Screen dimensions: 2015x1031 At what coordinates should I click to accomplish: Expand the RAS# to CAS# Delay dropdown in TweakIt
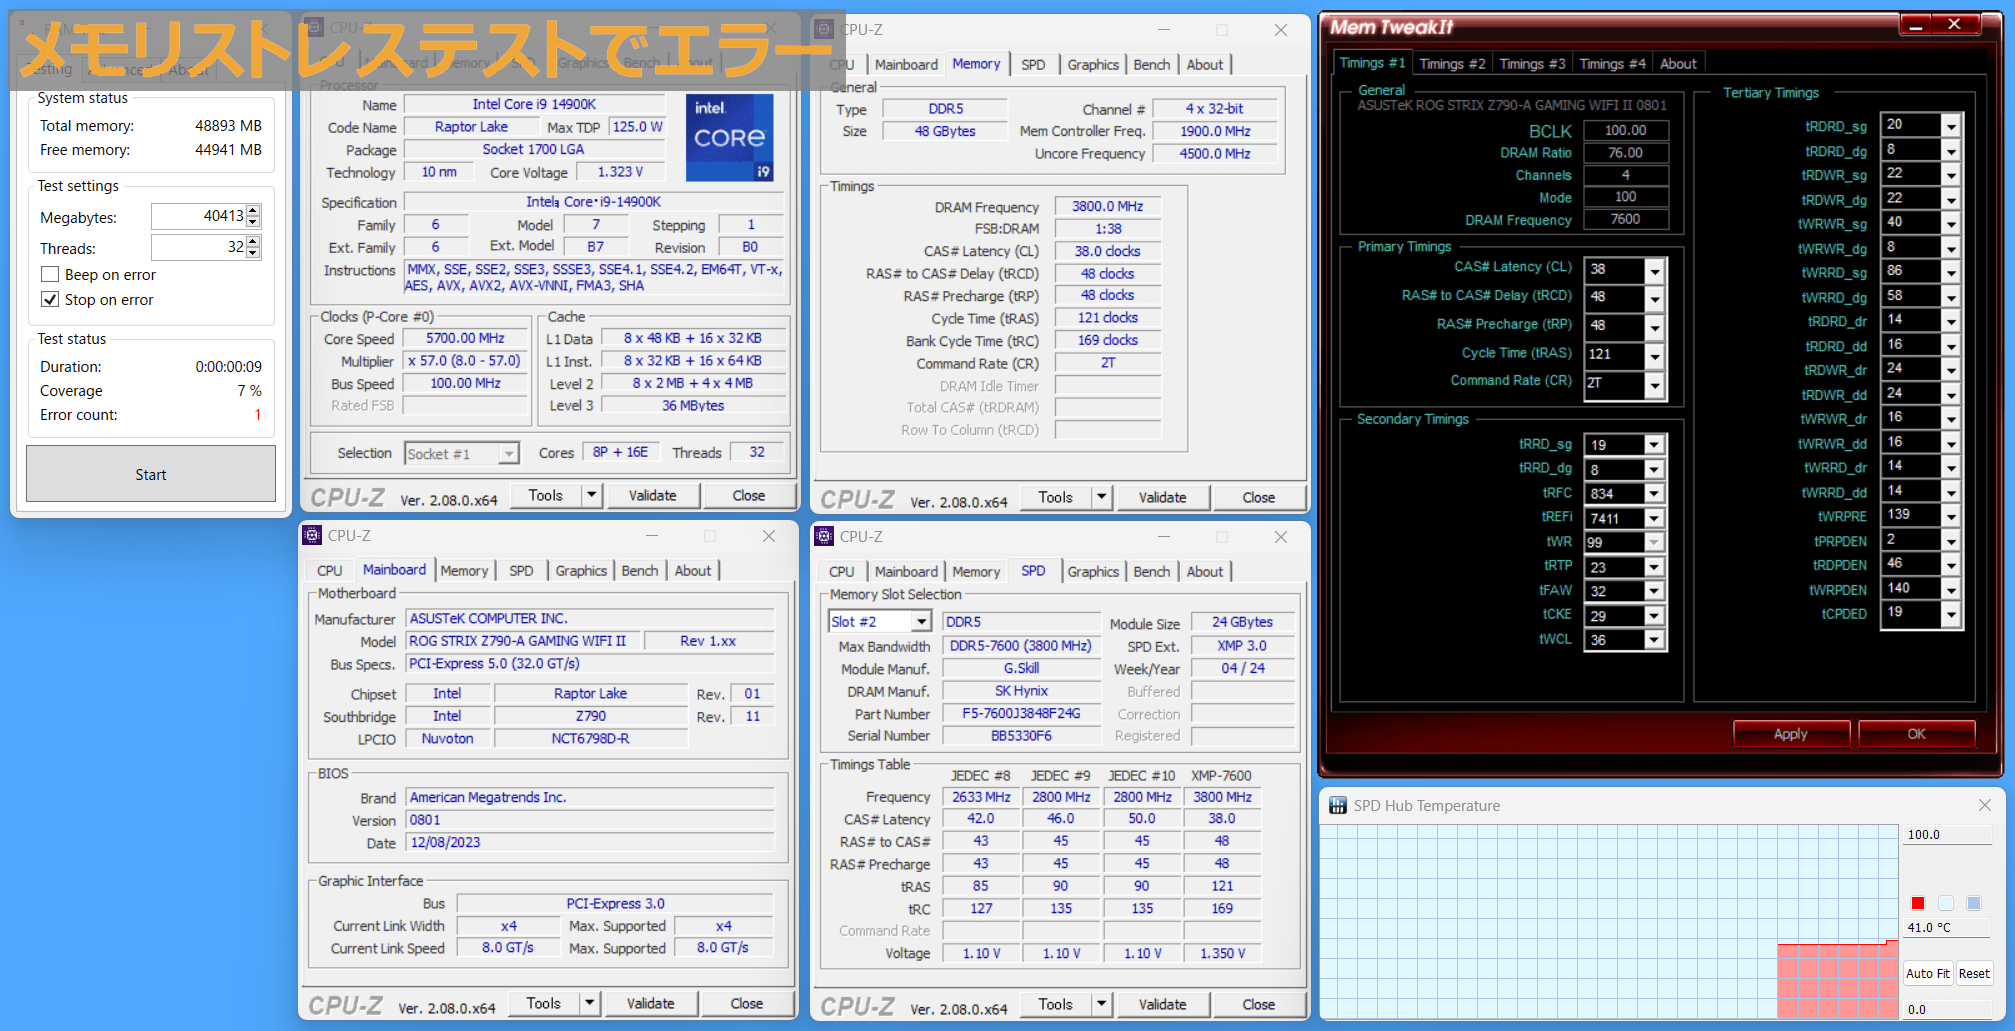[x=1655, y=298]
